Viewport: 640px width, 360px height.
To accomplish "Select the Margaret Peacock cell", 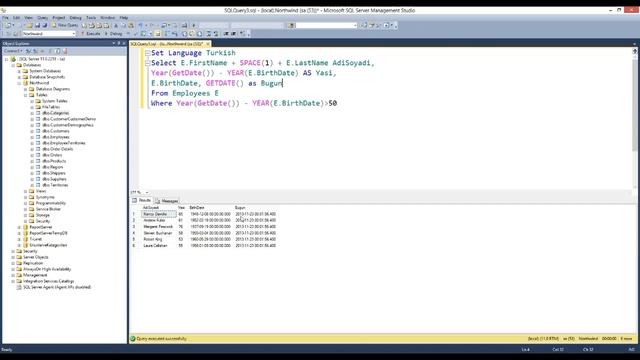I will click(159, 227).
